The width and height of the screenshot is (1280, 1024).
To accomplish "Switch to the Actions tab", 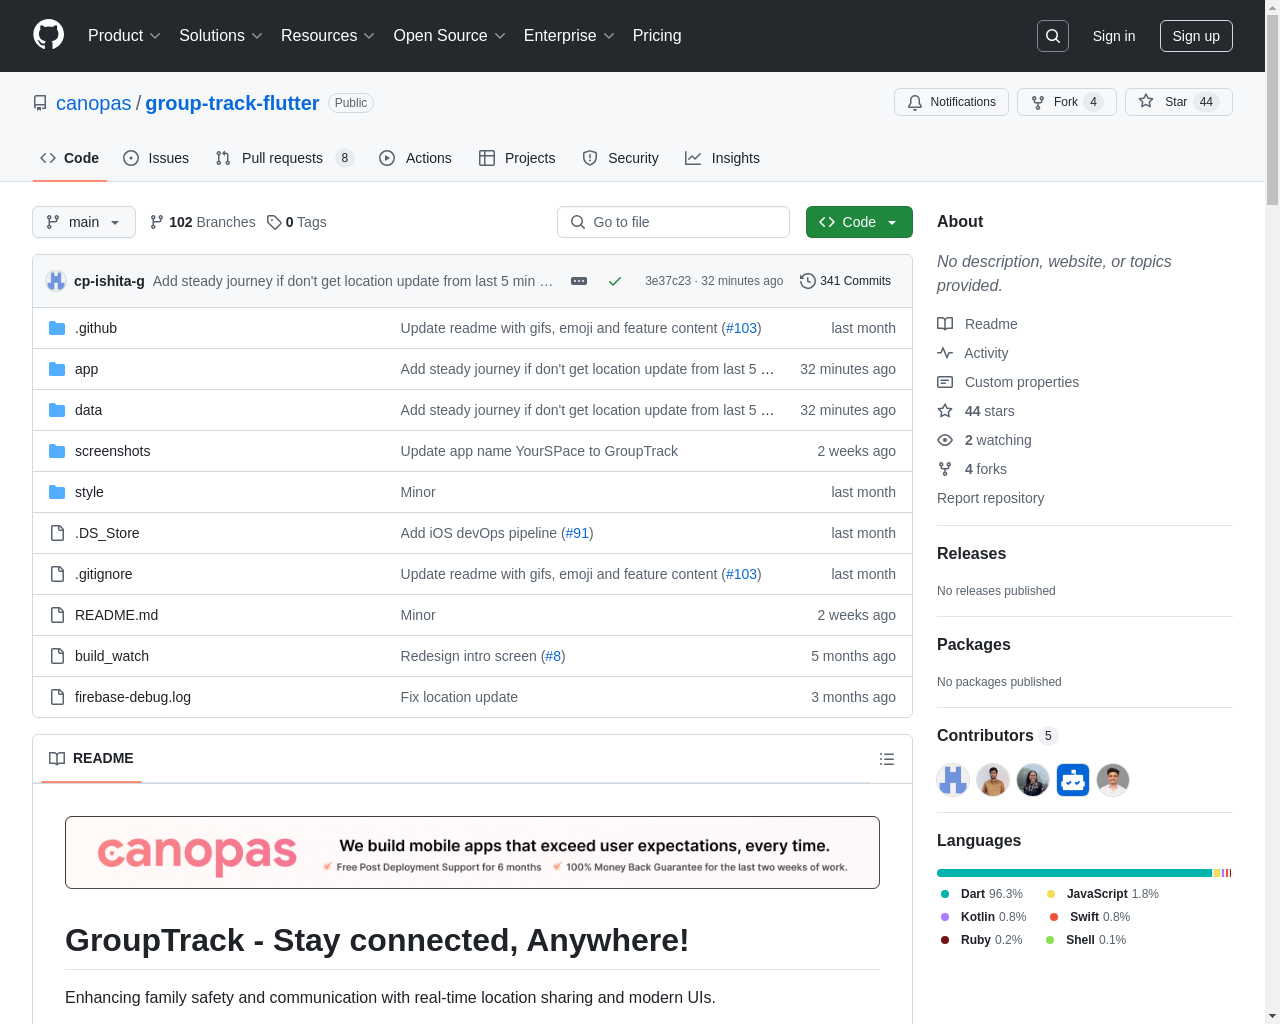I will (x=416, y=158).
